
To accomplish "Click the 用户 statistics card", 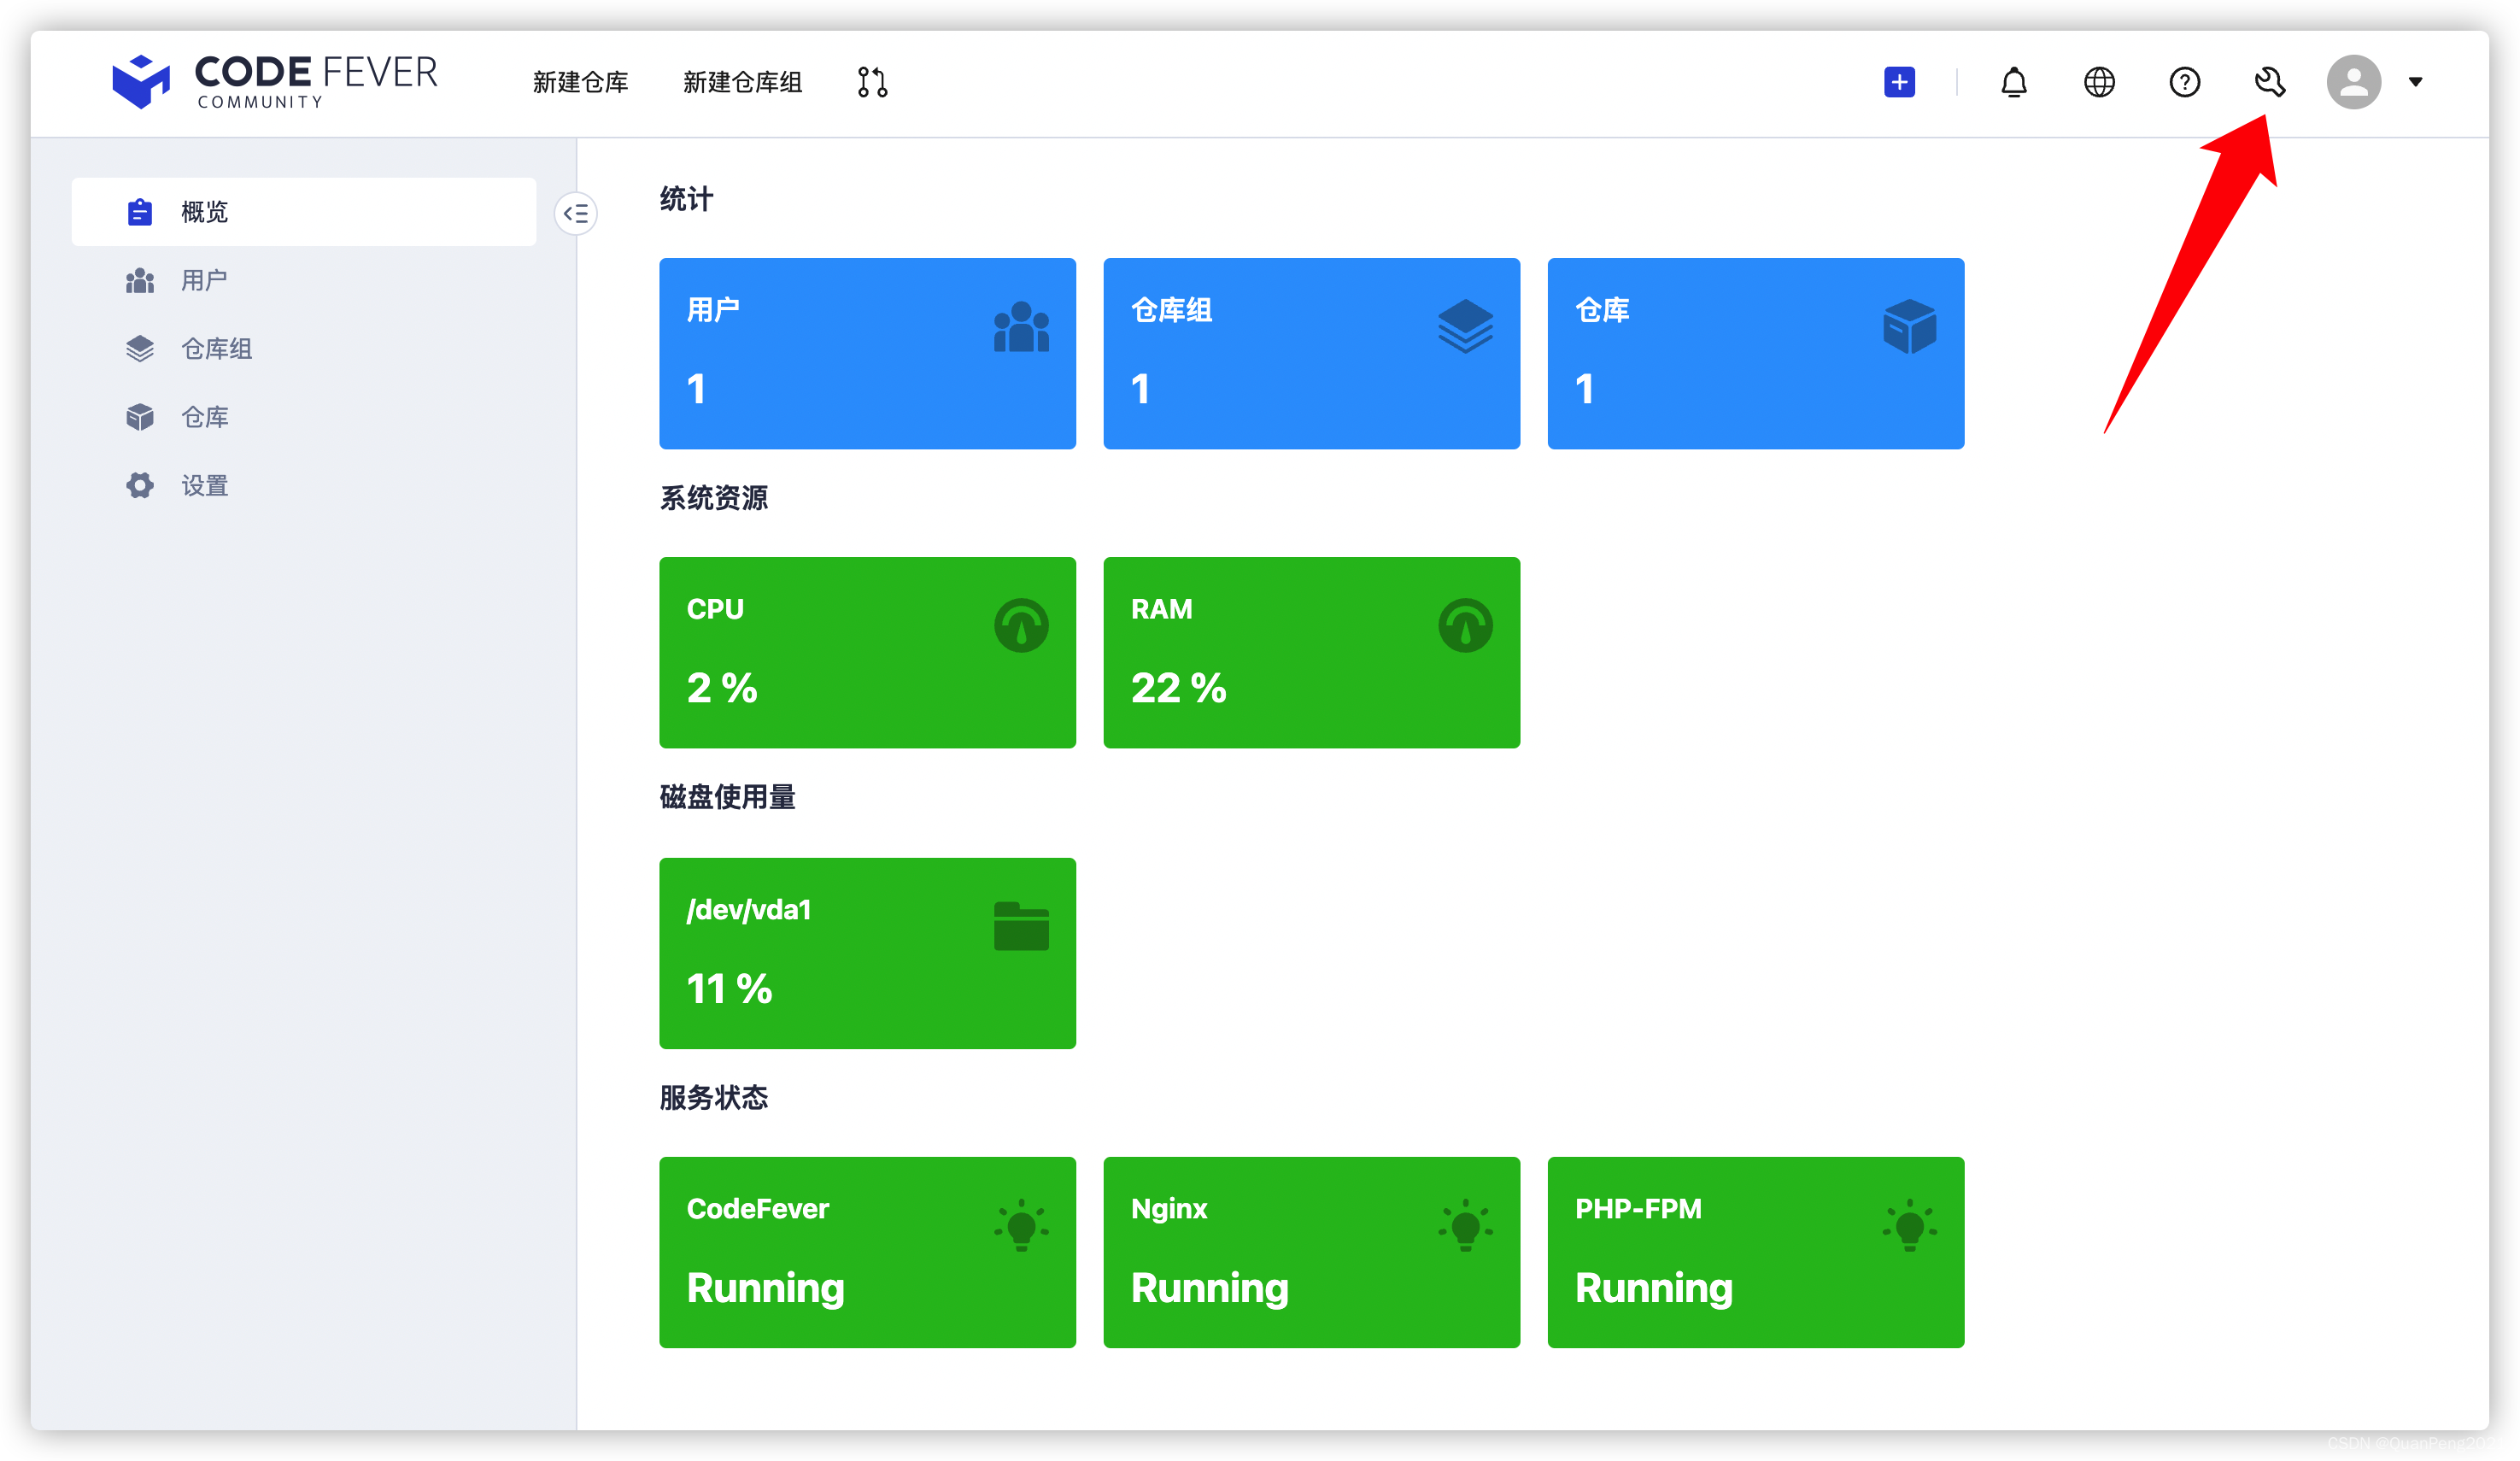I will click(867, 353).
